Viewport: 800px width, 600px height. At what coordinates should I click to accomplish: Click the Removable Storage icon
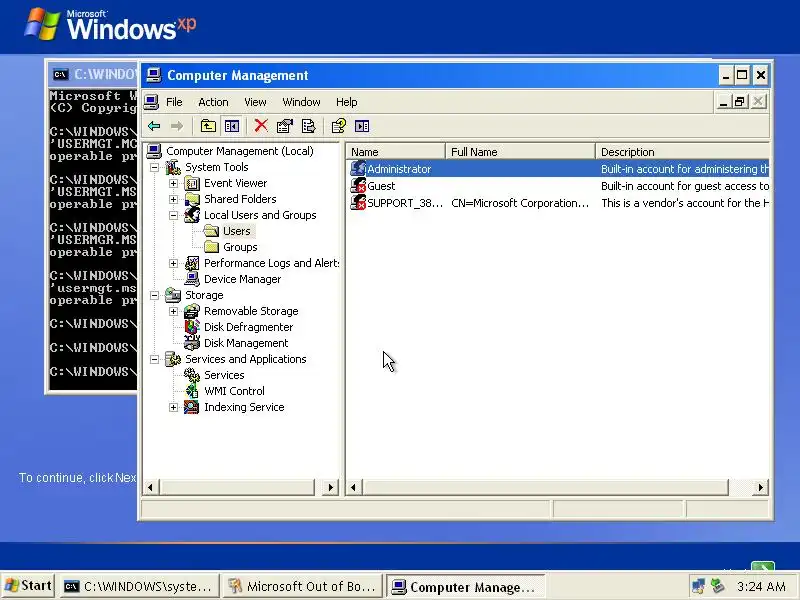(x=192, y=311)
